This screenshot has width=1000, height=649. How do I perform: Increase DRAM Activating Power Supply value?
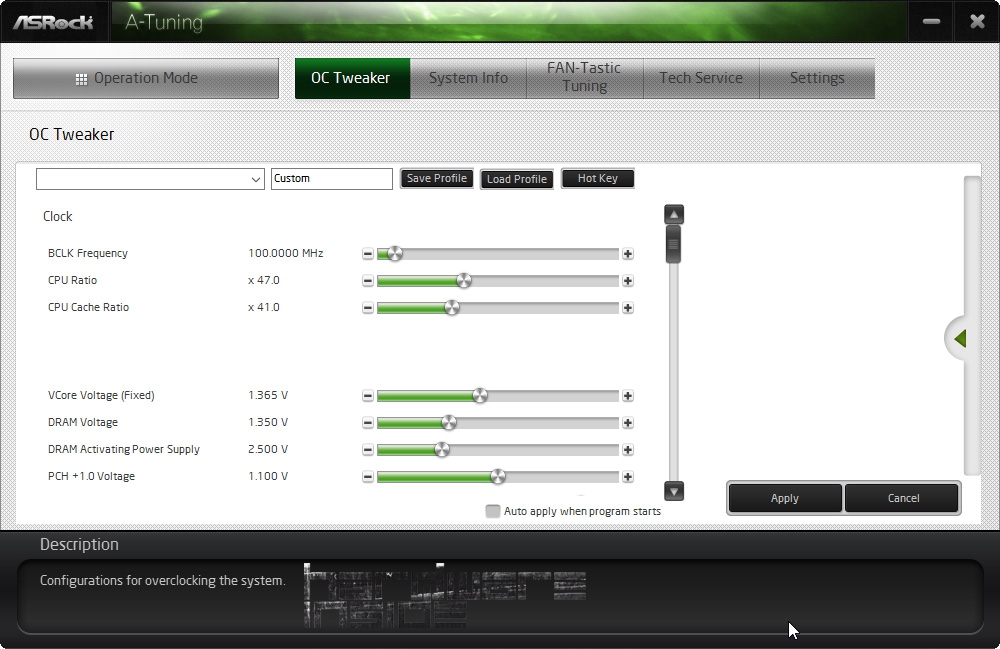(x=628, y=450)
